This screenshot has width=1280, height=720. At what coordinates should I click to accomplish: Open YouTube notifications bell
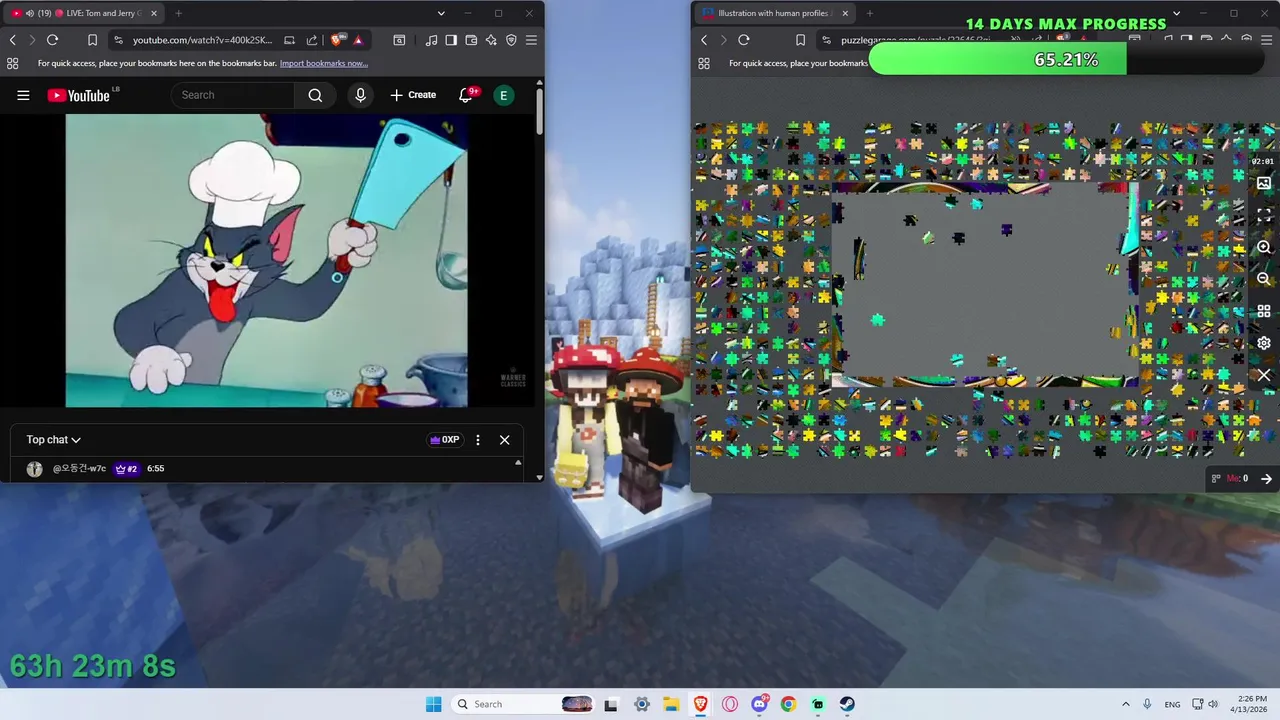click(466, 95)
